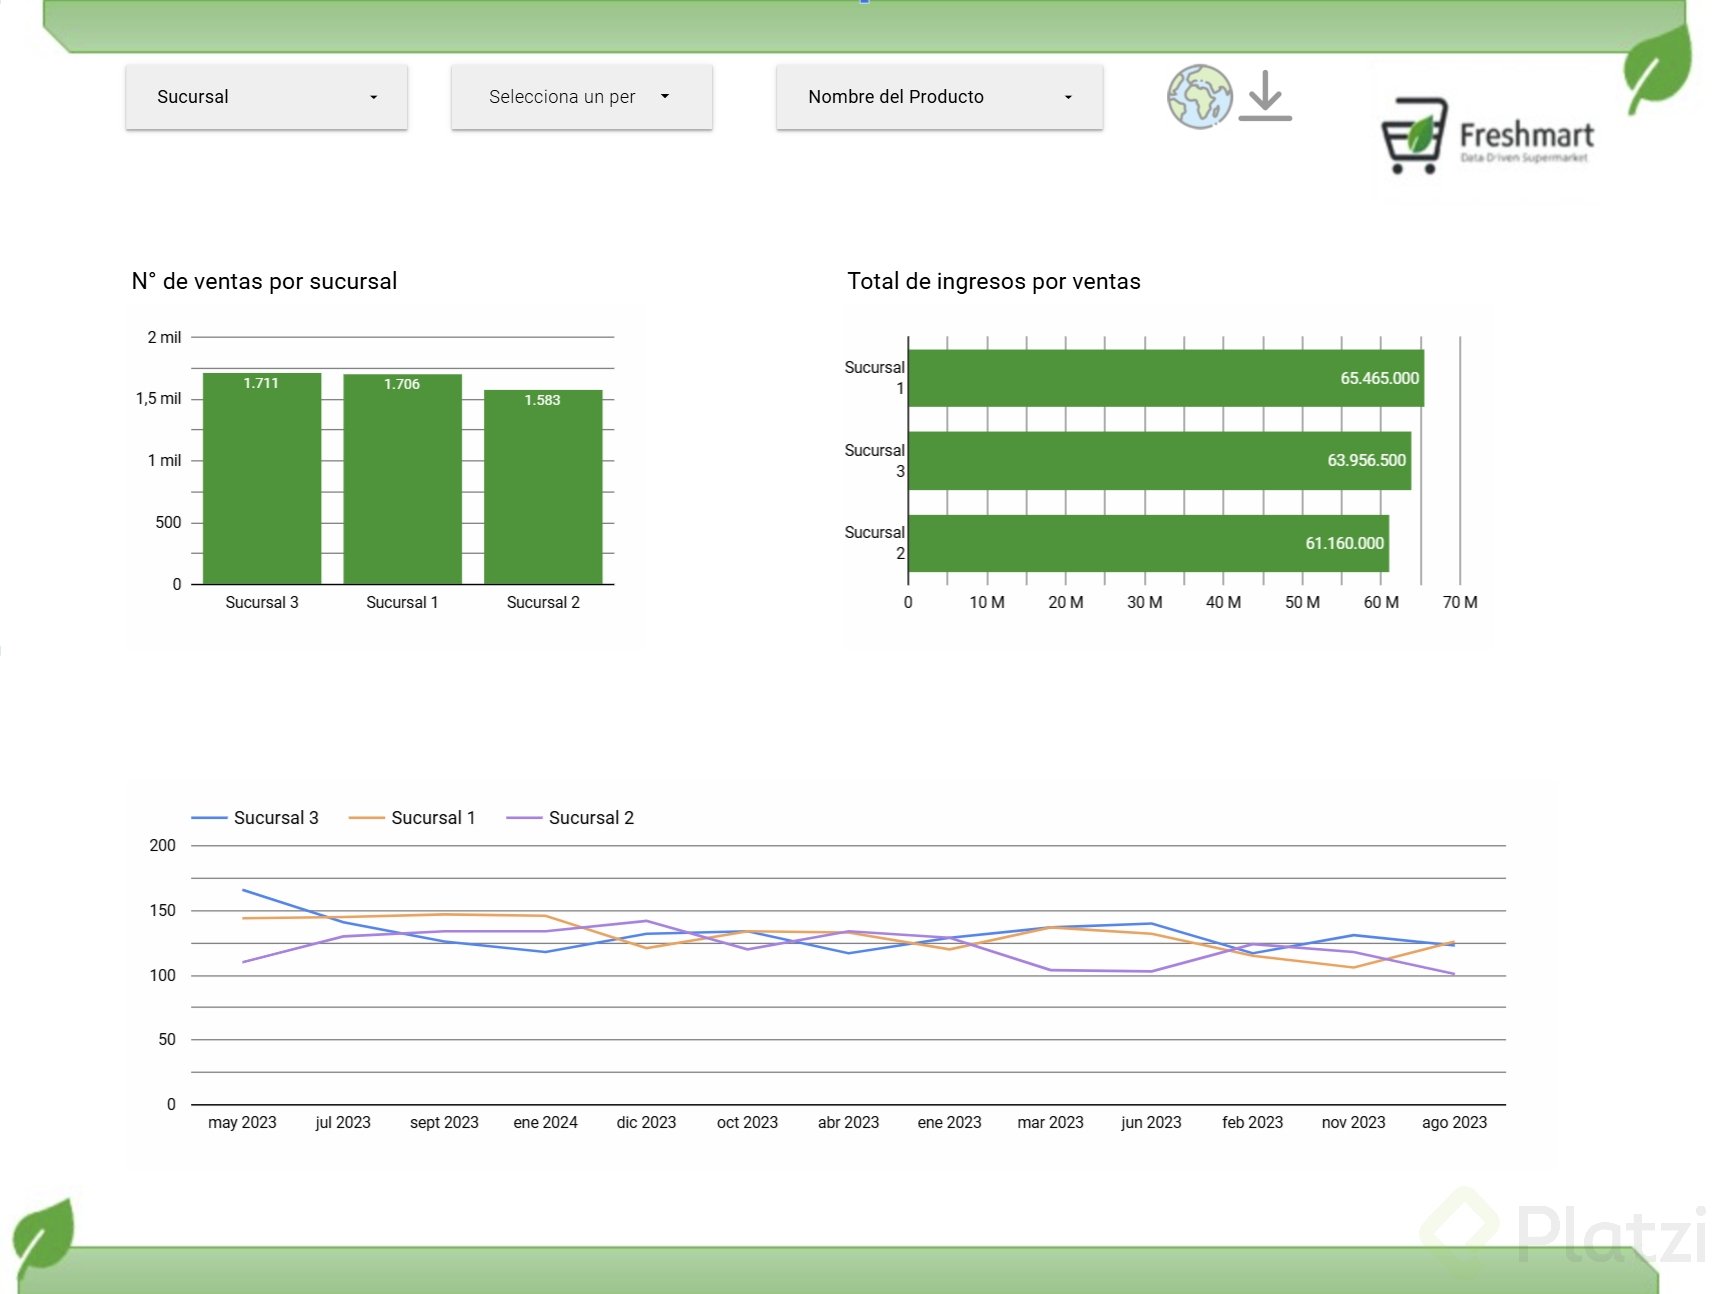Click the 'dic 2023' axis label
This screenshot has width=1724, height=1294.
(x=646, y=1122)
